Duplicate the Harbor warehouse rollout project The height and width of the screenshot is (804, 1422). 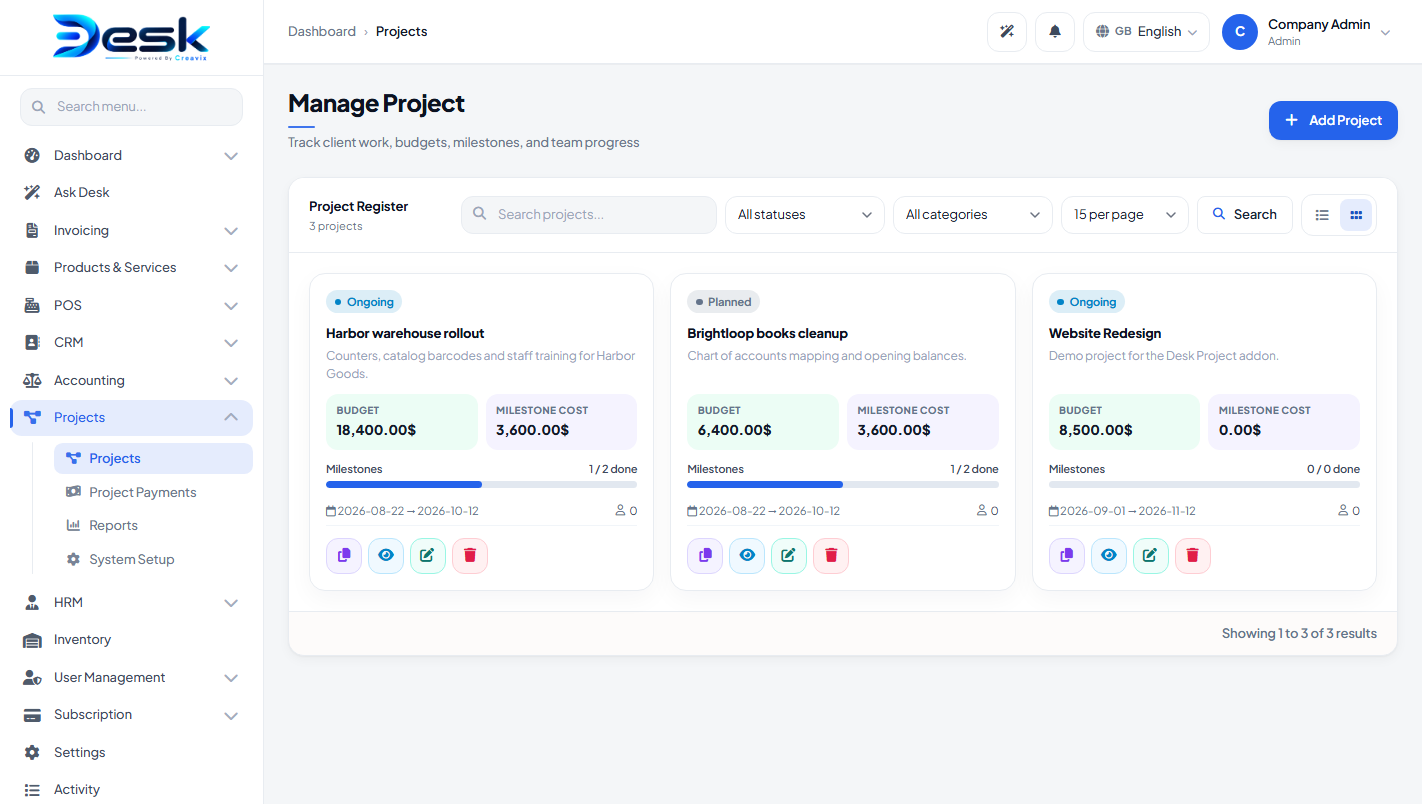tap(344, 556)
